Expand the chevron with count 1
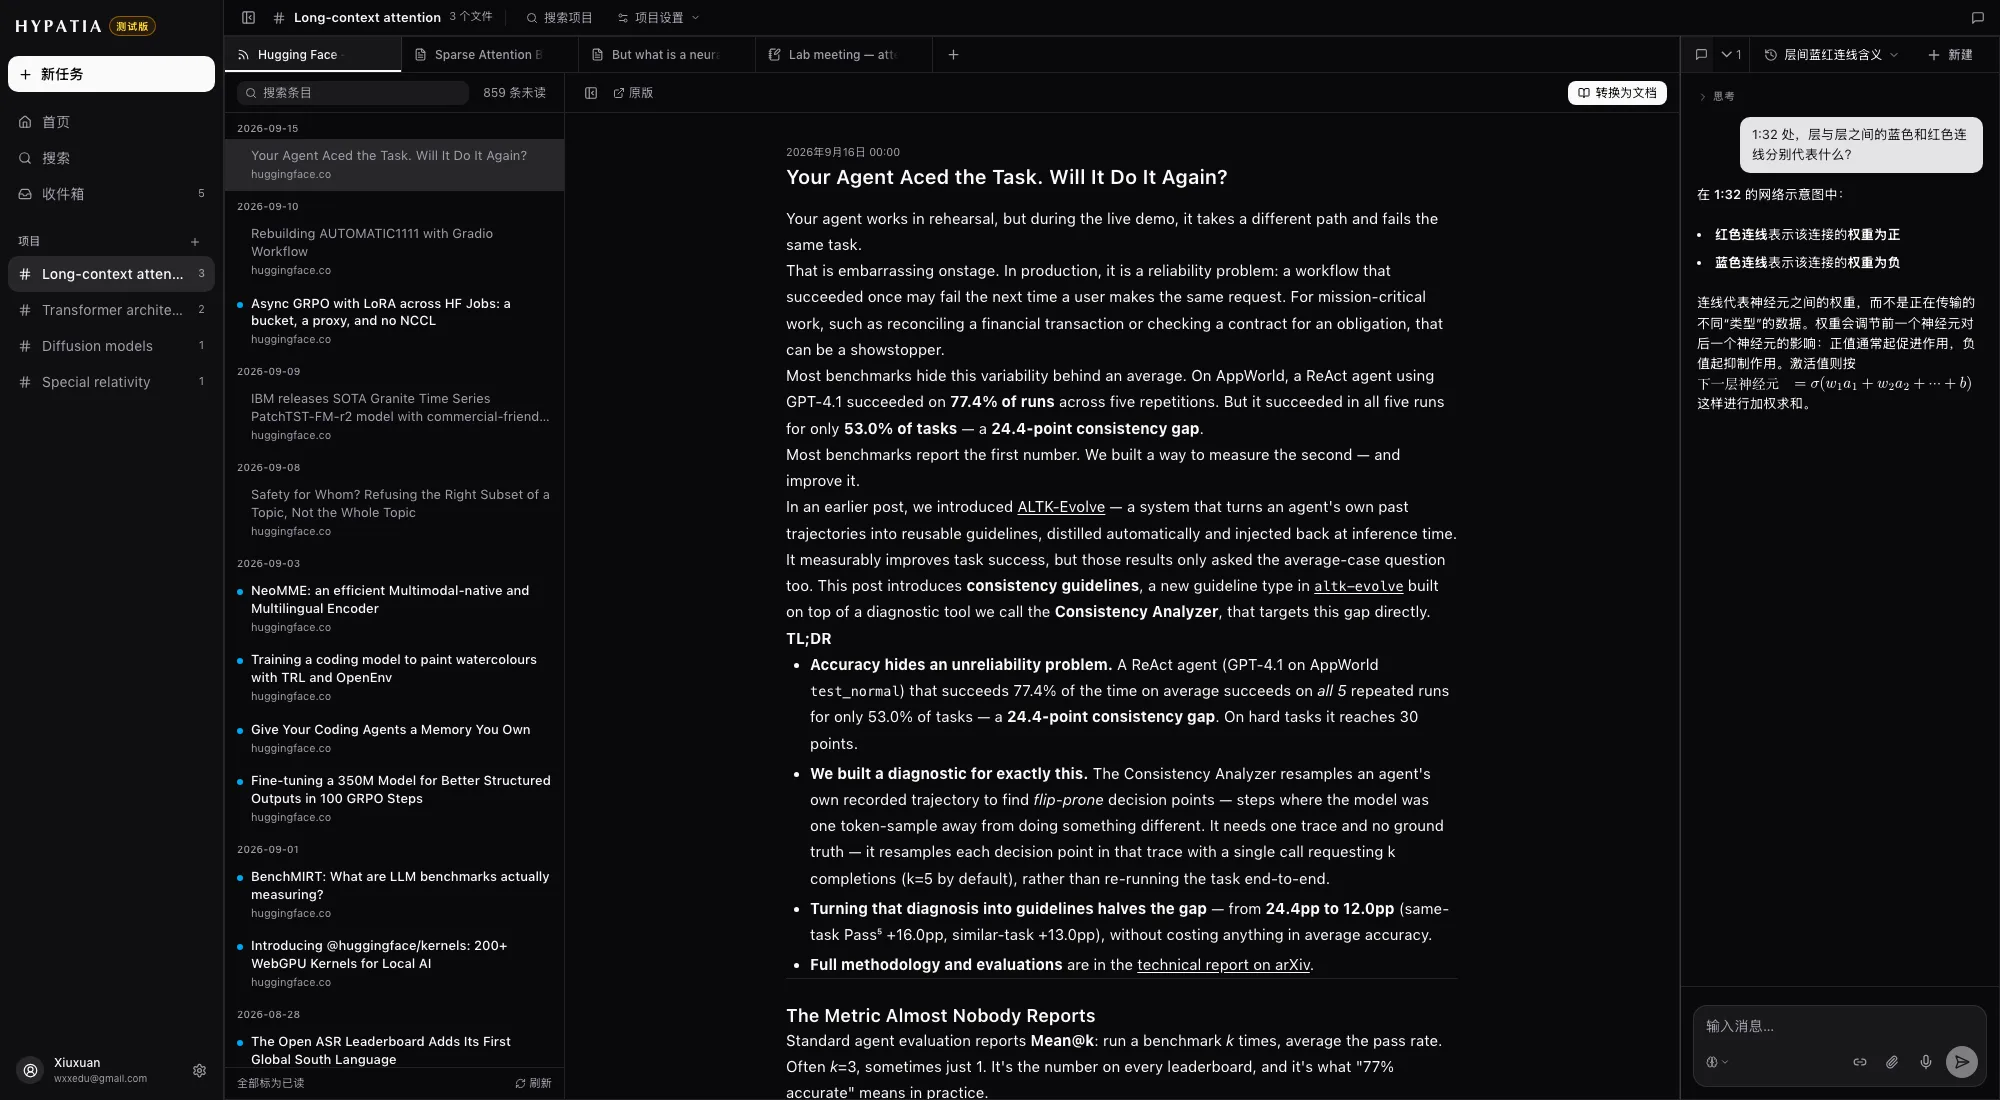 point(1731,55)
